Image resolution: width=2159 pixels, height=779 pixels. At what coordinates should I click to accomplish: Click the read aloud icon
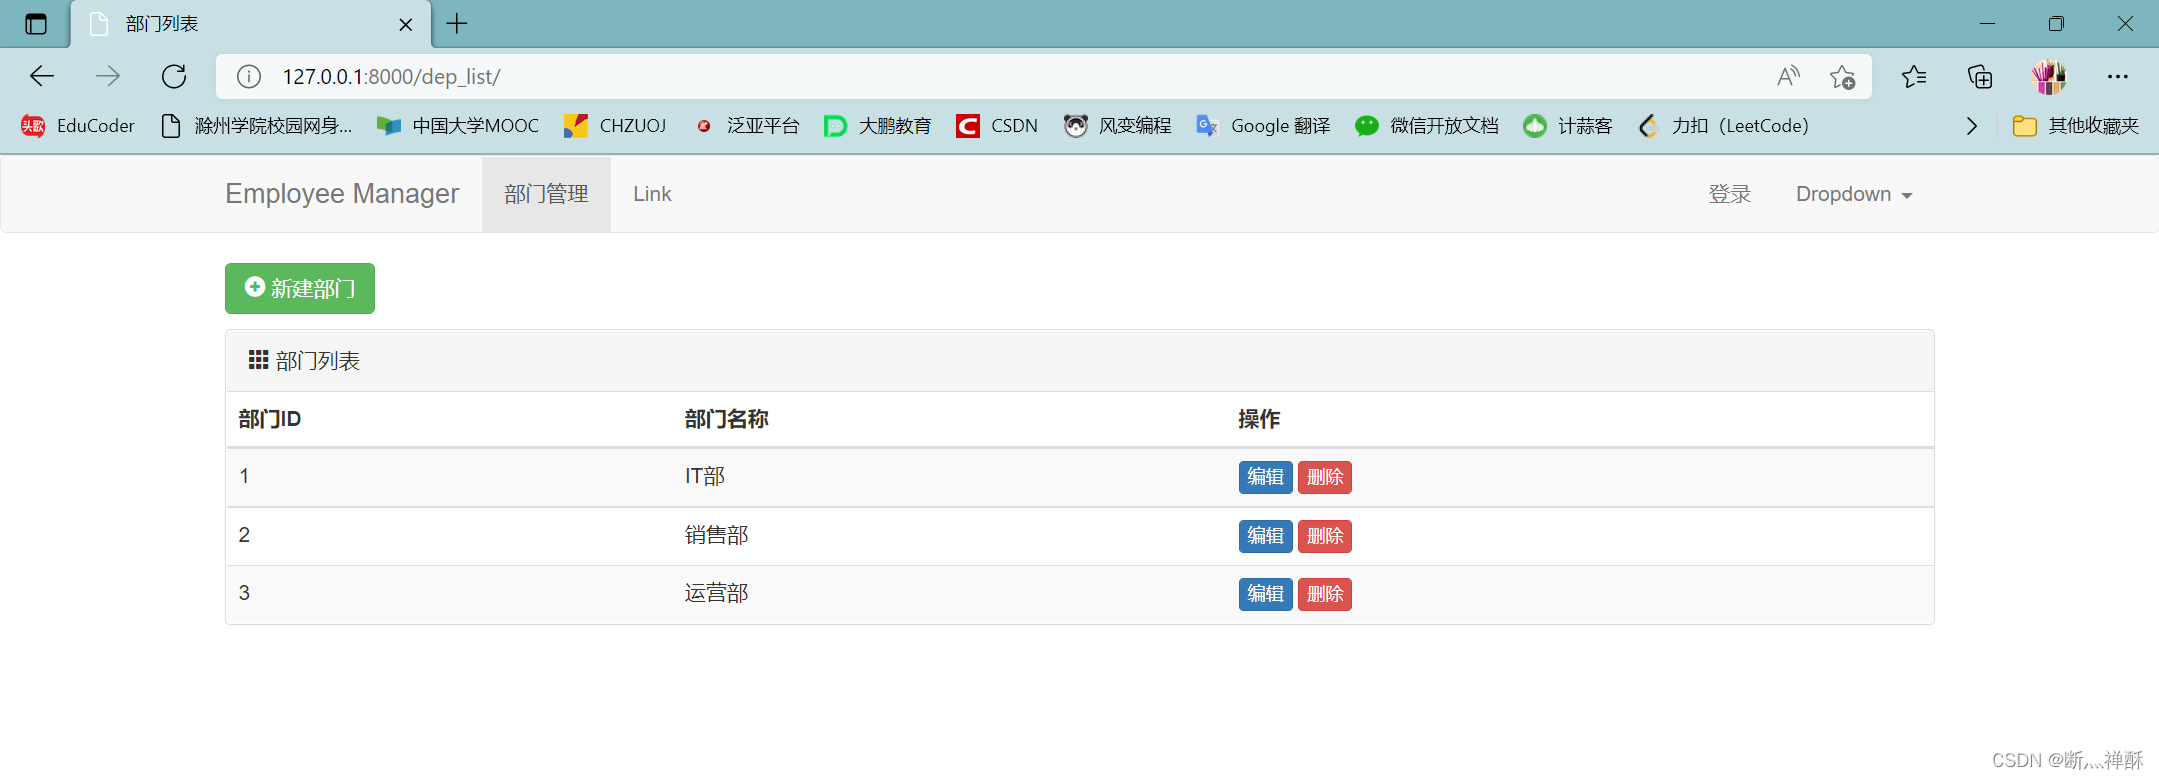click(1788, 77)
